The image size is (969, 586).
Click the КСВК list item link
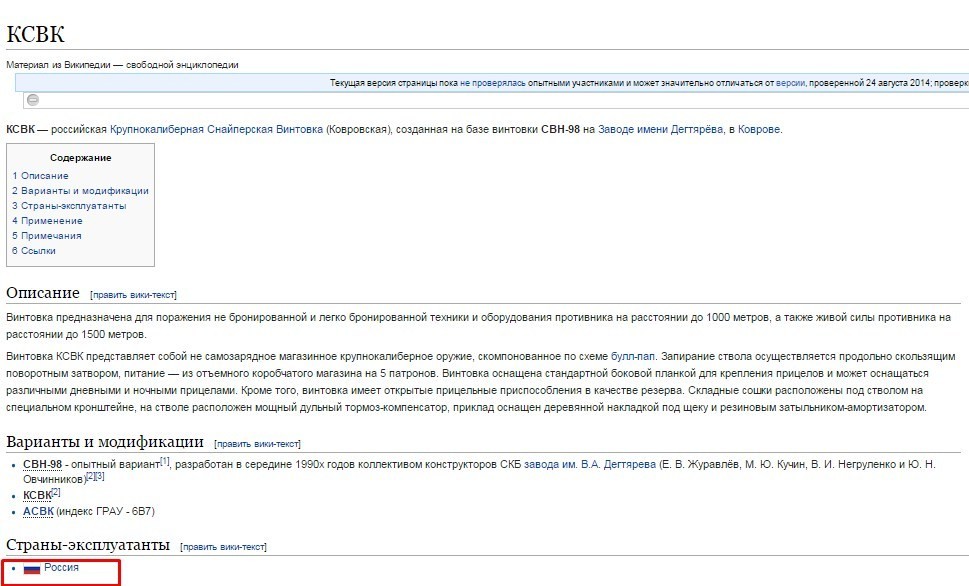click(37, 495)
